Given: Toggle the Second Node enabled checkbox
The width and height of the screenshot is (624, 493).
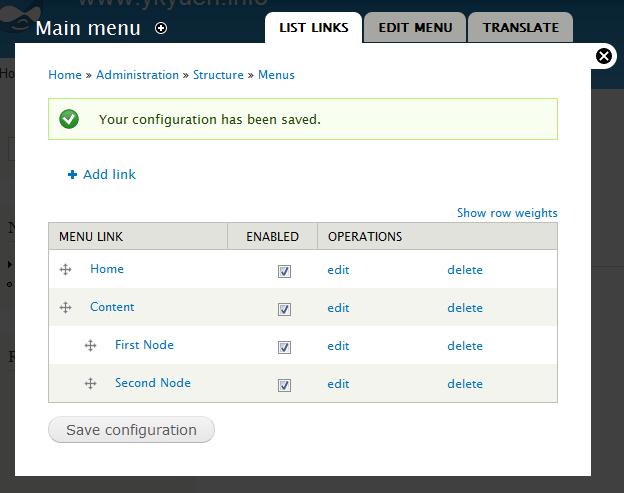Looking at the screenshot, I should point(284,385).
